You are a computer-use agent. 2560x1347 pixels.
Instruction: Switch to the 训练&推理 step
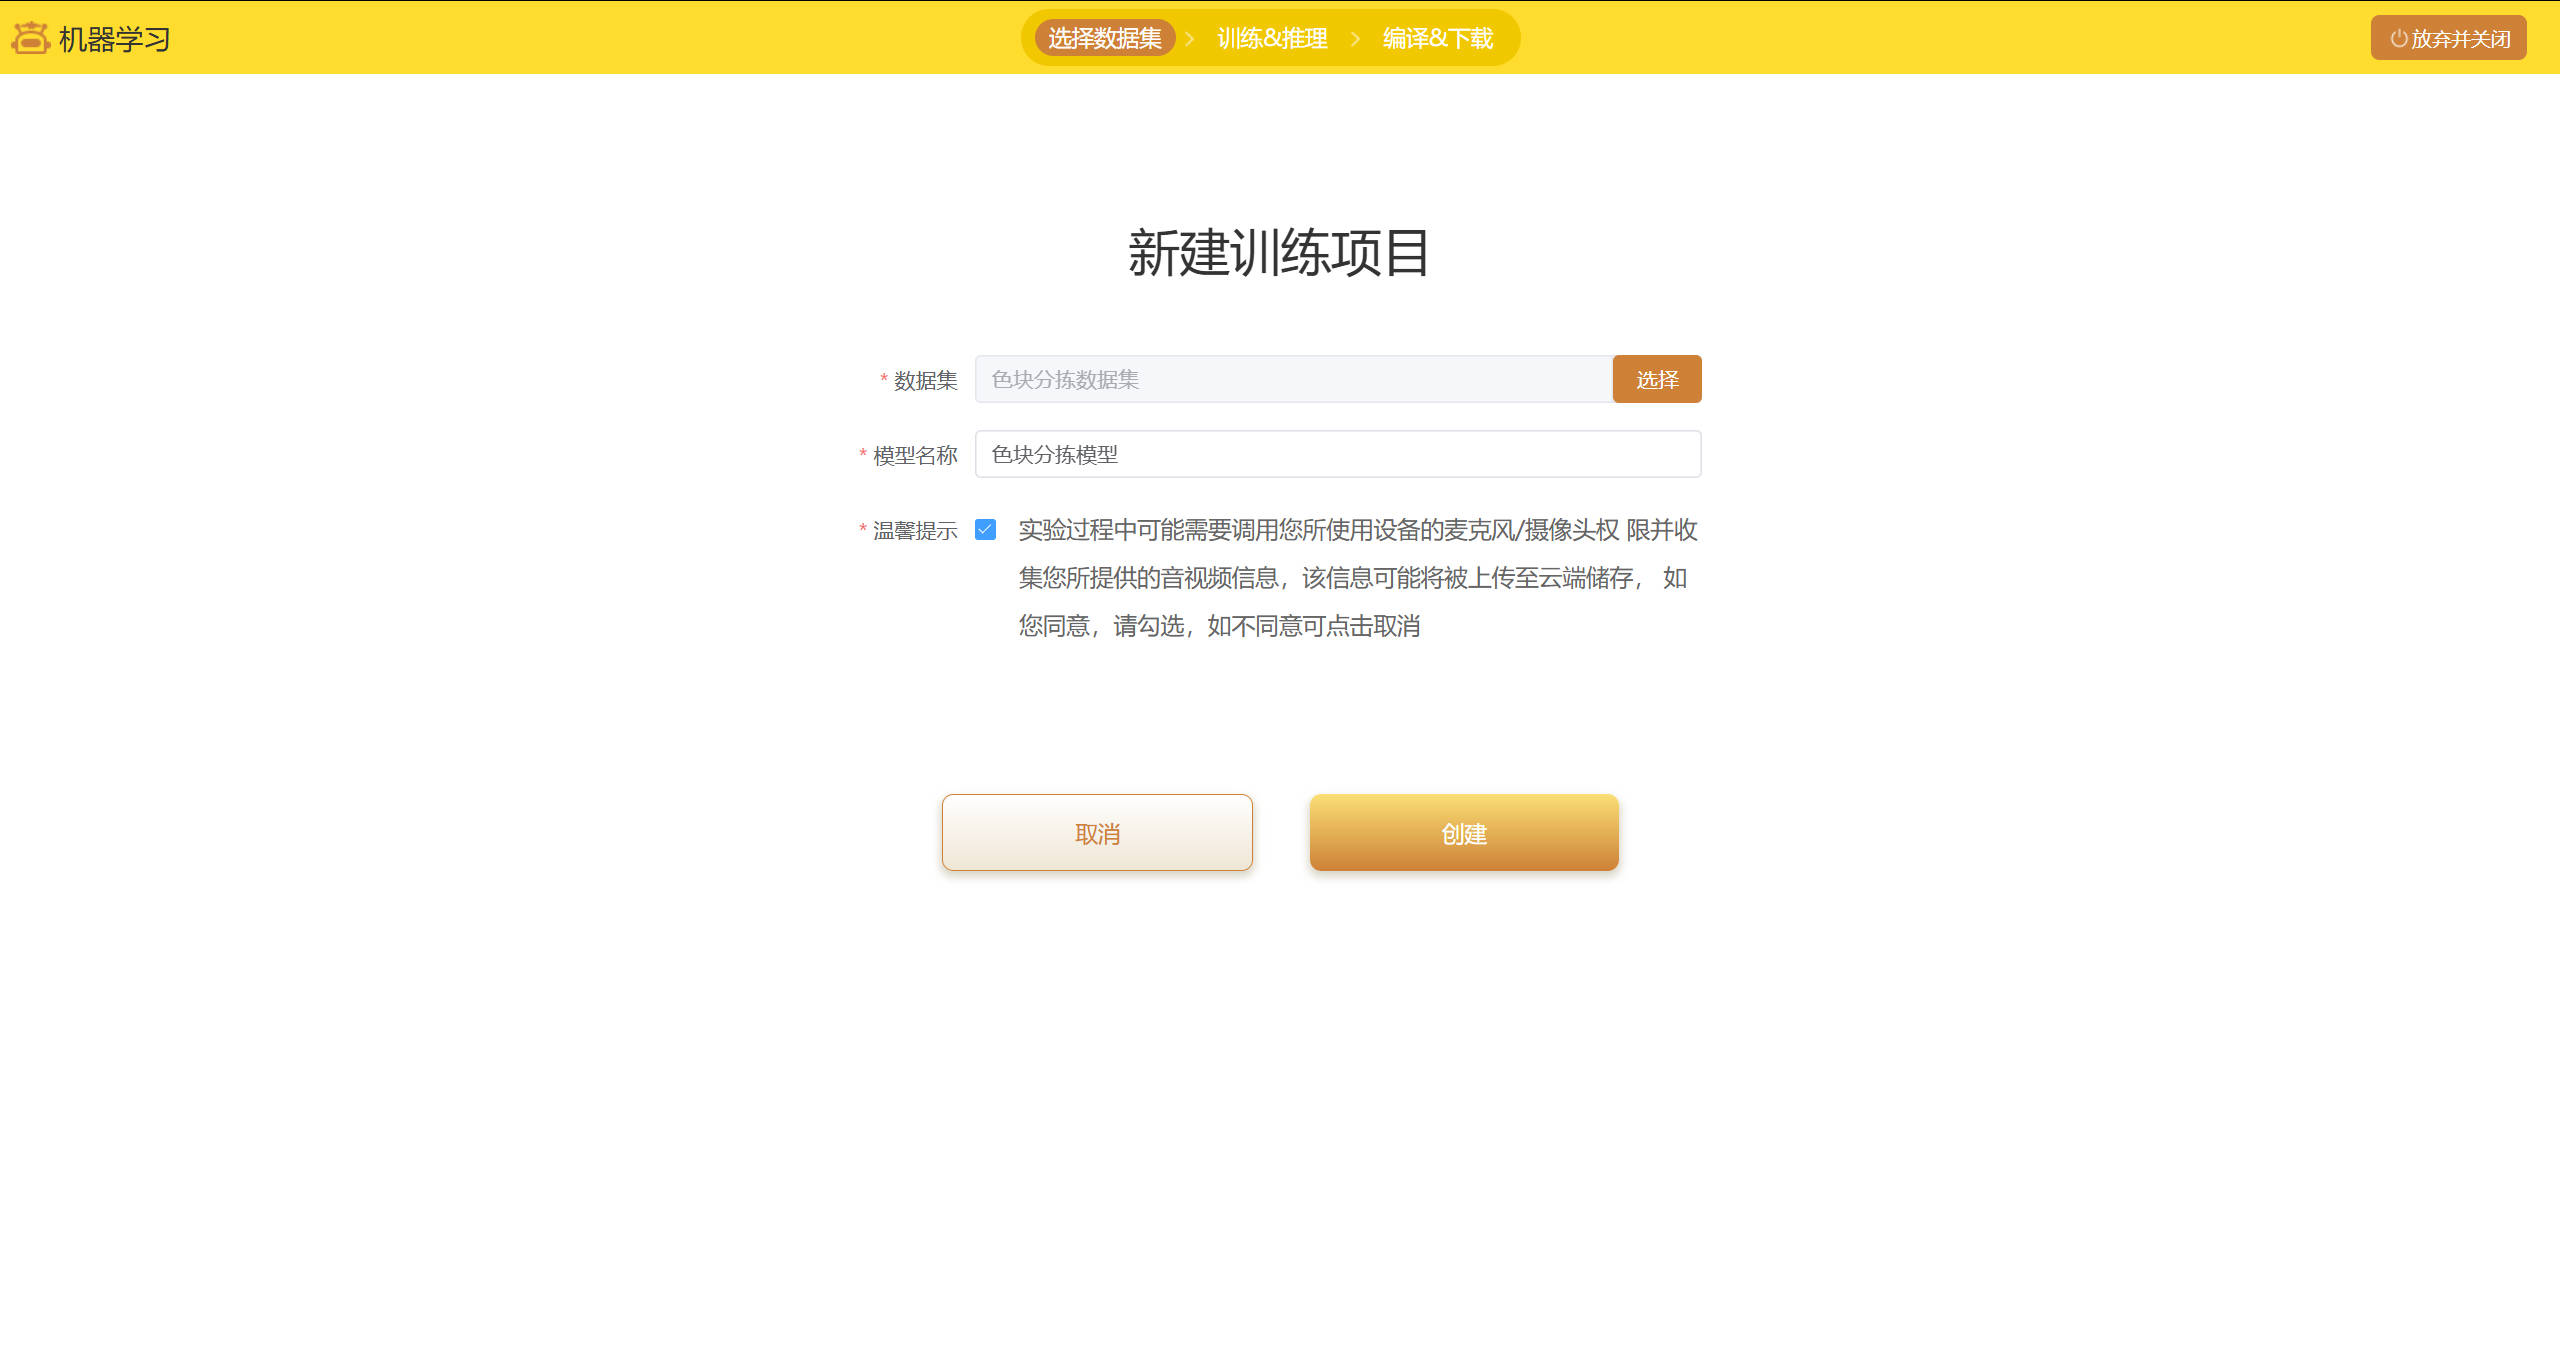tap(1272, 38)
